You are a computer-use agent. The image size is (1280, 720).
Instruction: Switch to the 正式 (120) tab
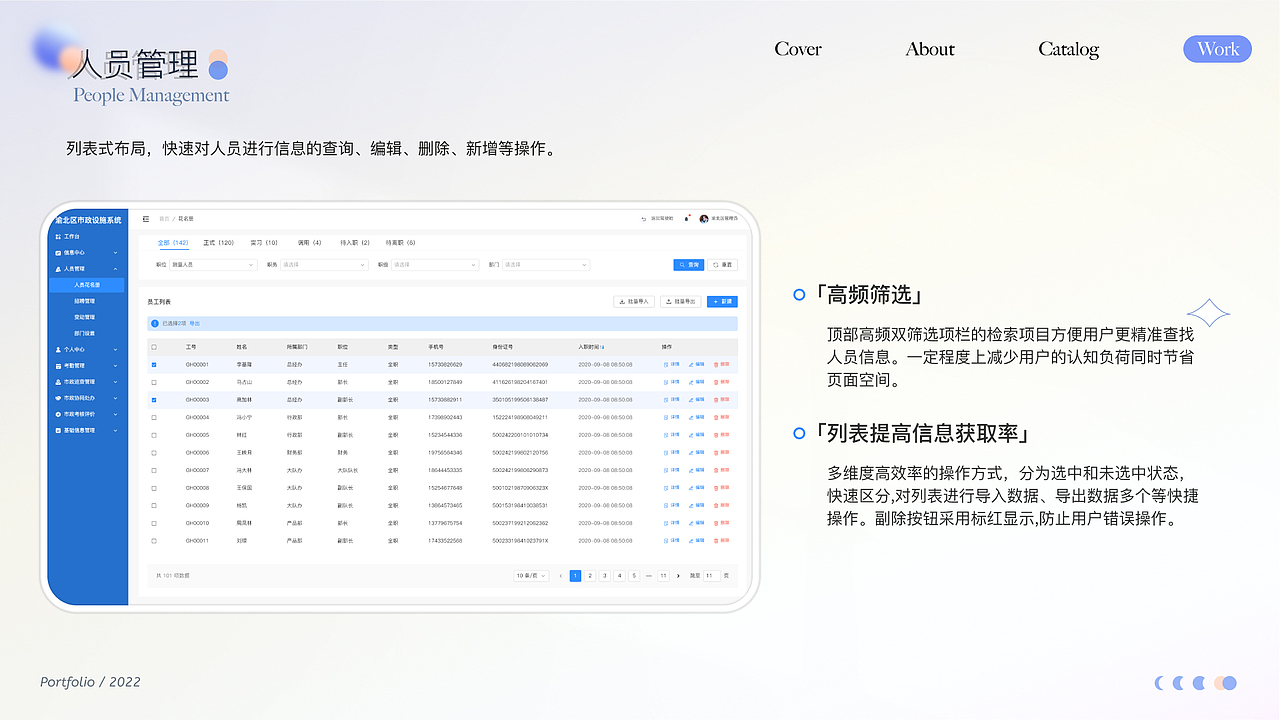[x=218, y=243]
